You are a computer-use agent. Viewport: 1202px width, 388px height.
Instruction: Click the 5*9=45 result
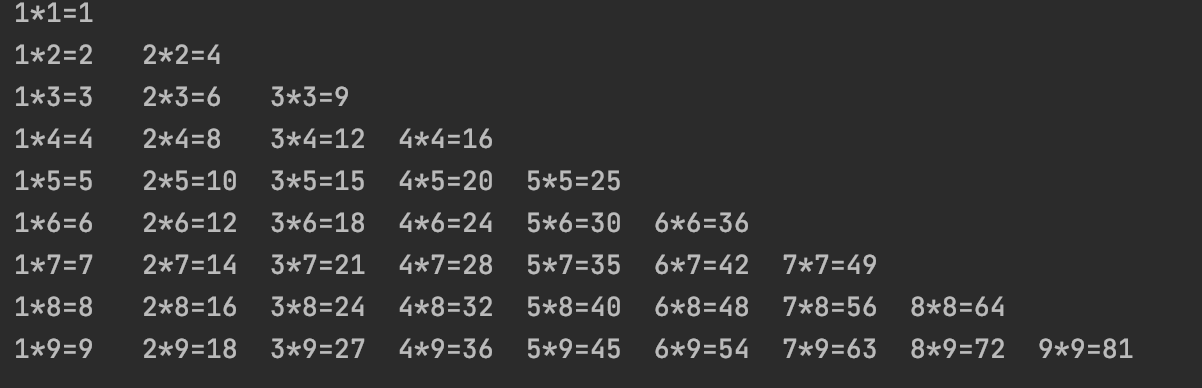(x=574, y=349)
